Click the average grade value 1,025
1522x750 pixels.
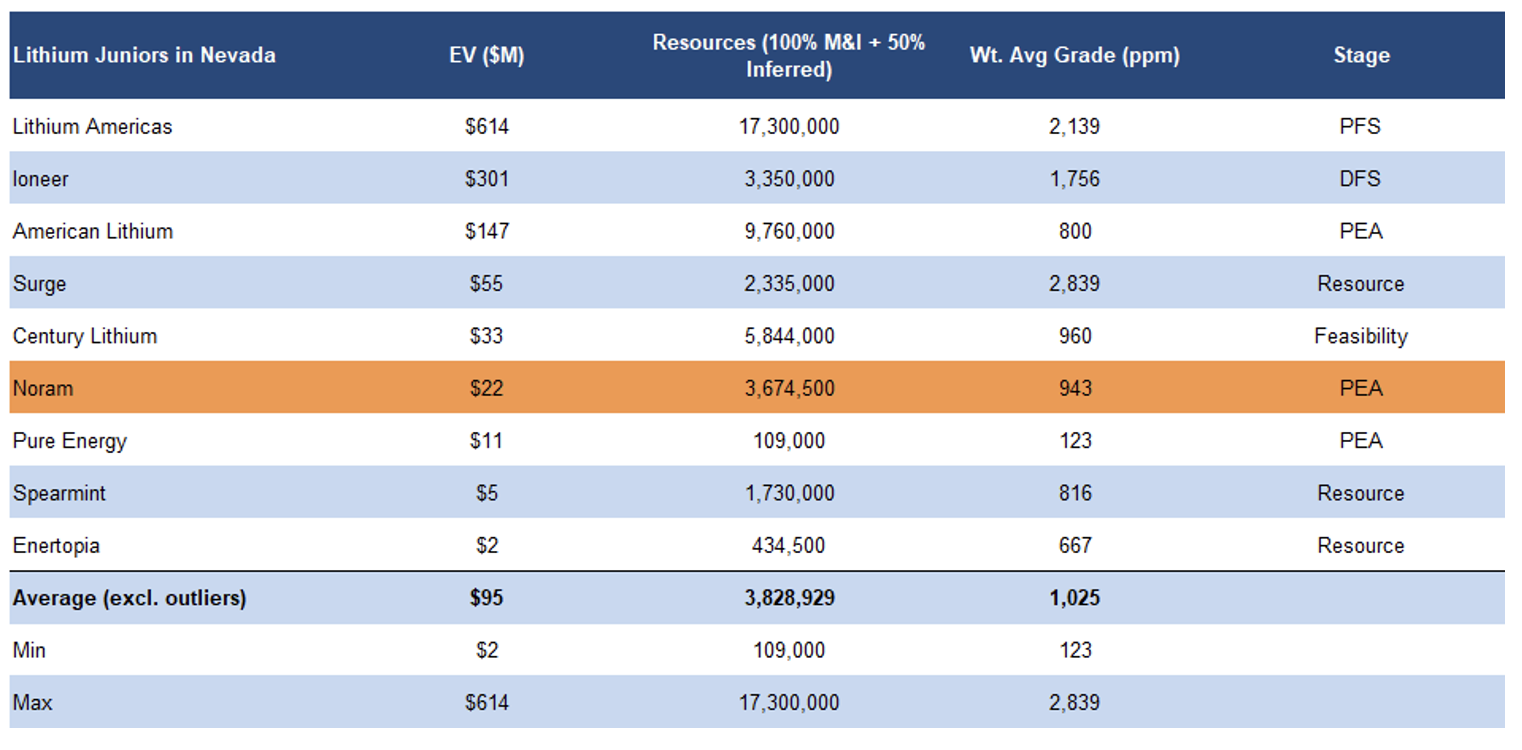1075,598
